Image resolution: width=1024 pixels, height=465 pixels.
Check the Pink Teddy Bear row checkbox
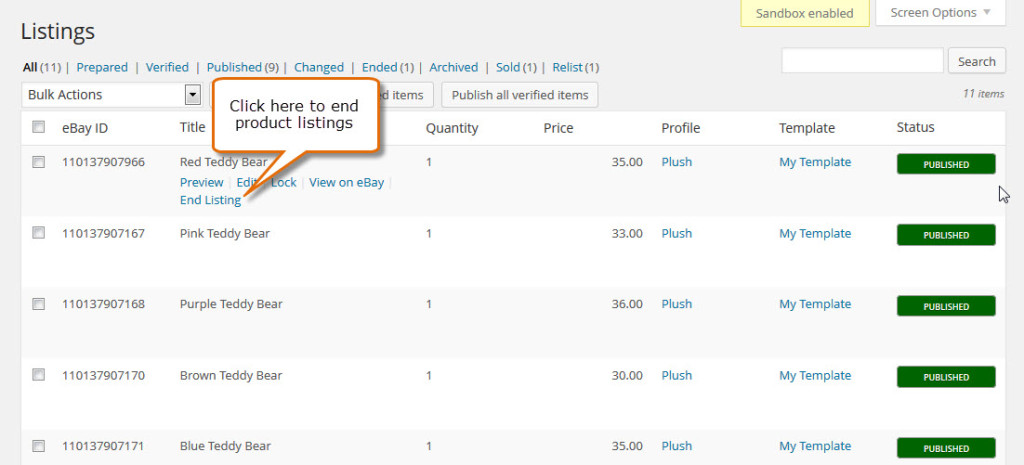tap(39, 232)
